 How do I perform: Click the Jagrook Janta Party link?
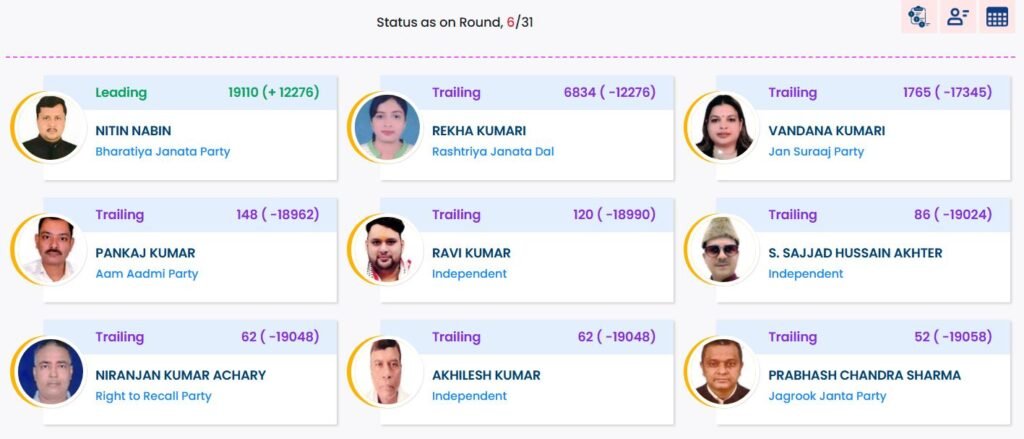(x=827, y=396)
